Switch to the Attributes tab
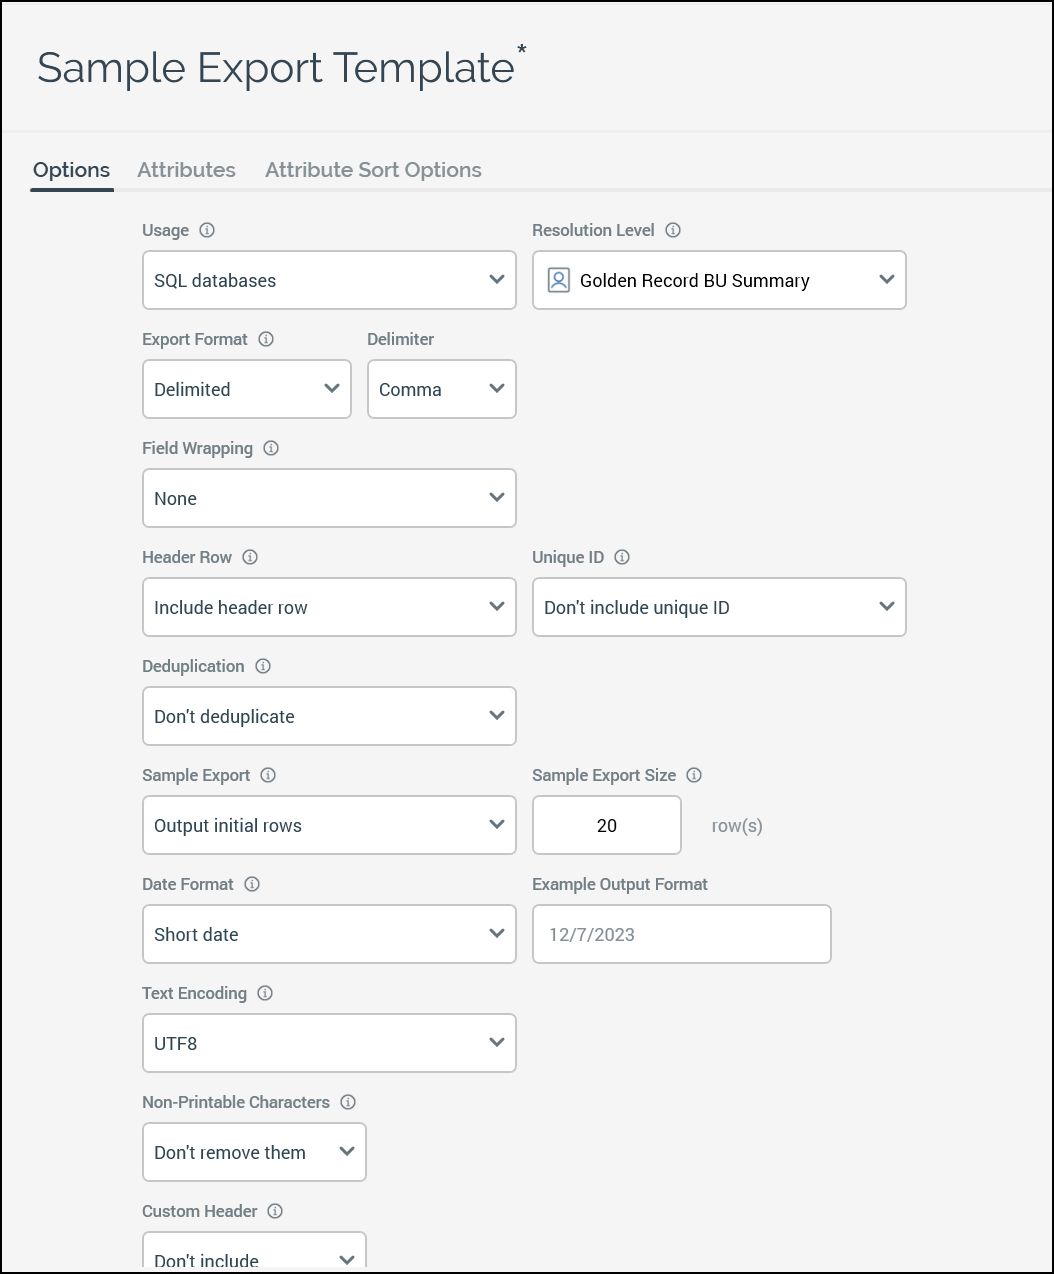 [186, 170]
